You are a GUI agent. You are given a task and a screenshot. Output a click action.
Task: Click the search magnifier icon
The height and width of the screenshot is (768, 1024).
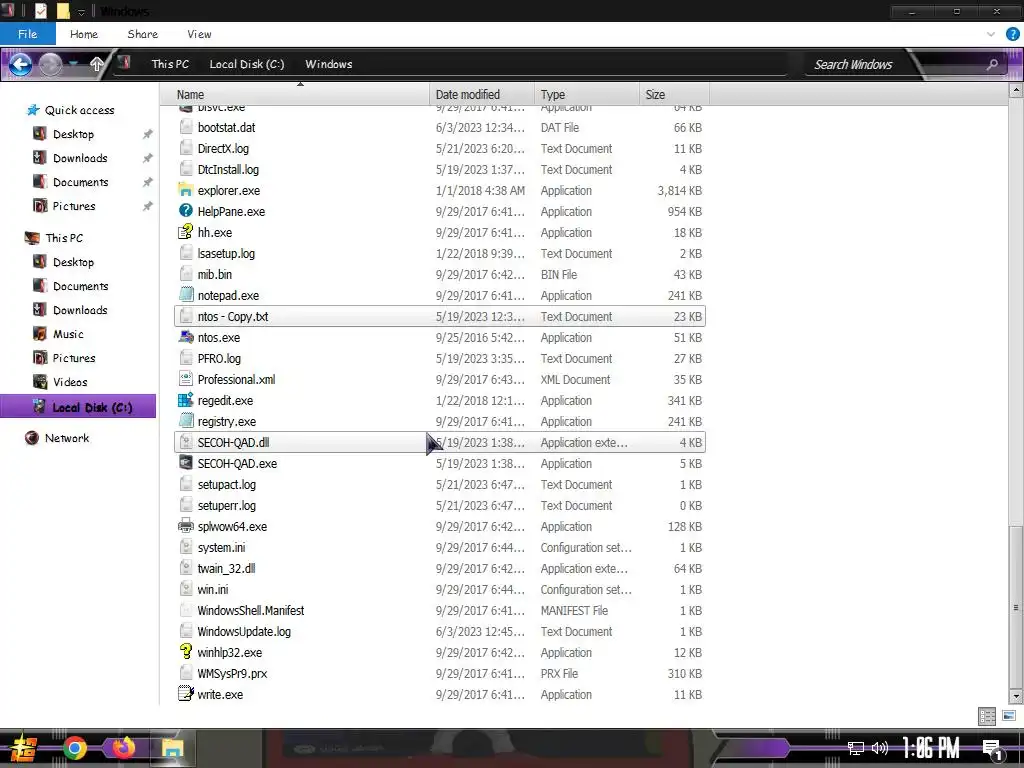tap(992, 64)
